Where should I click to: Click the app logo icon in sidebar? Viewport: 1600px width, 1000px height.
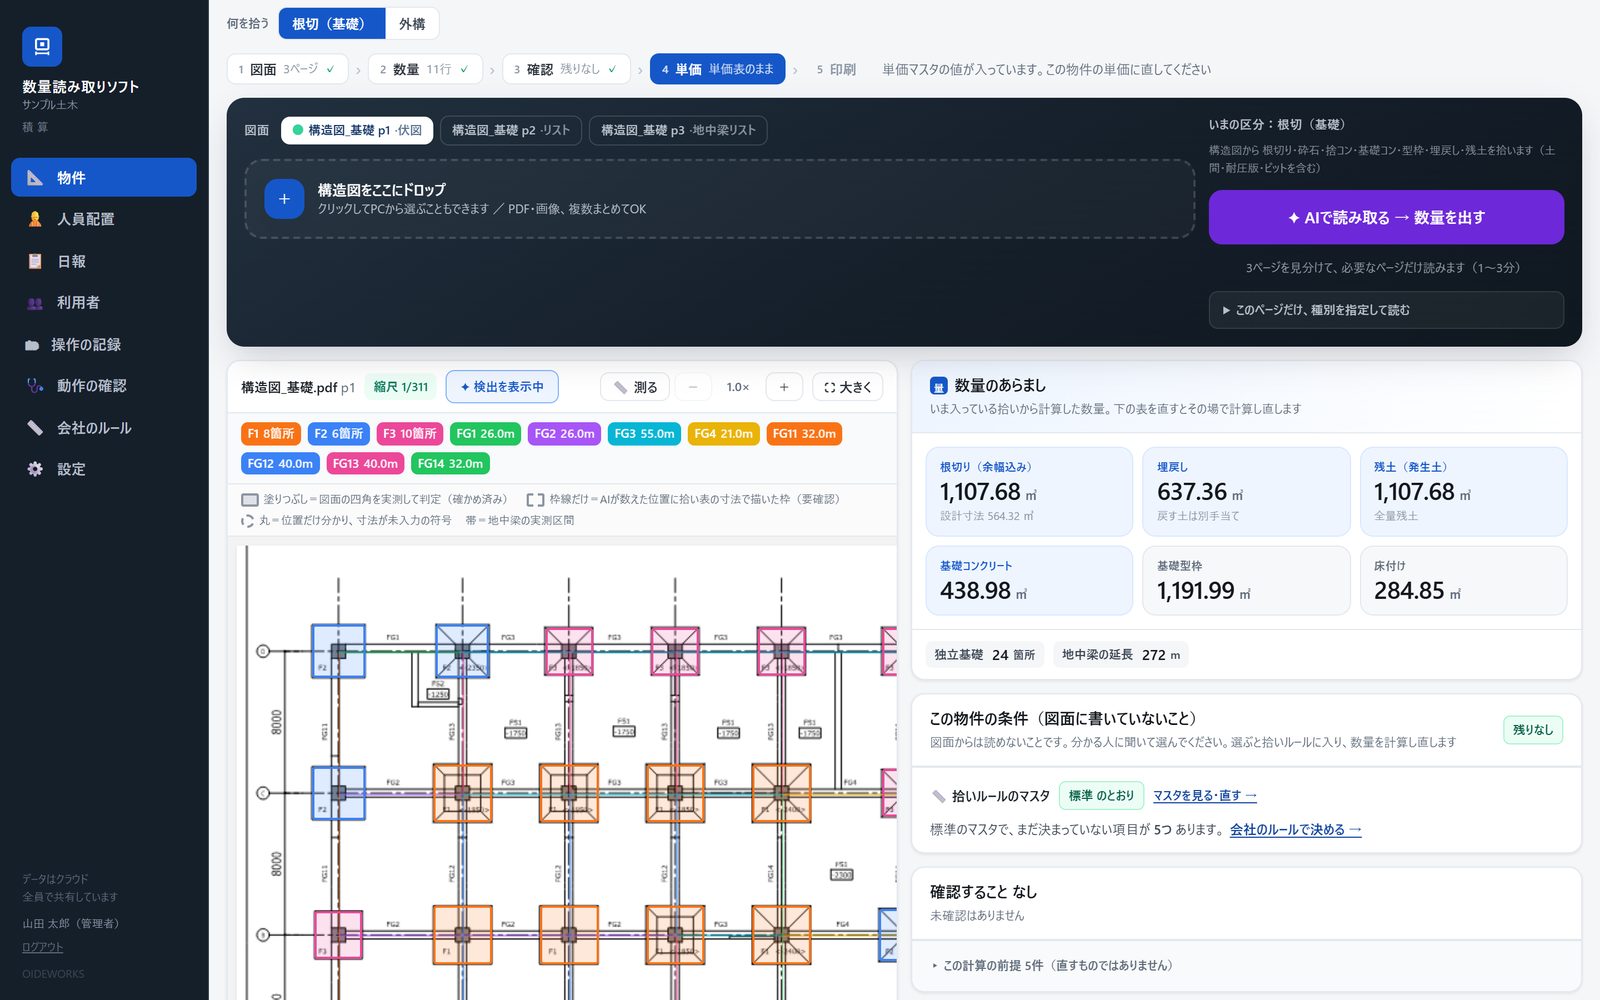[42, 46]
